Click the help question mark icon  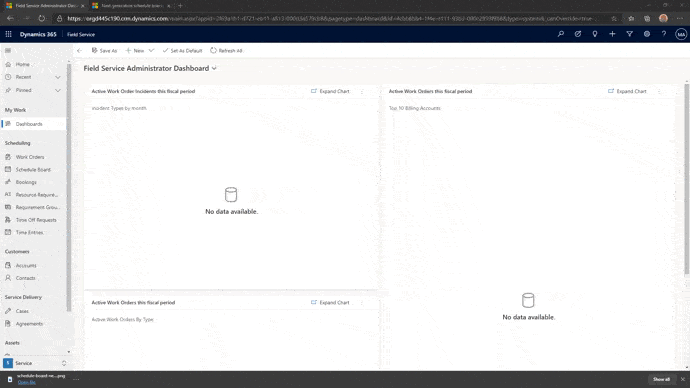(x=664, y=34)
